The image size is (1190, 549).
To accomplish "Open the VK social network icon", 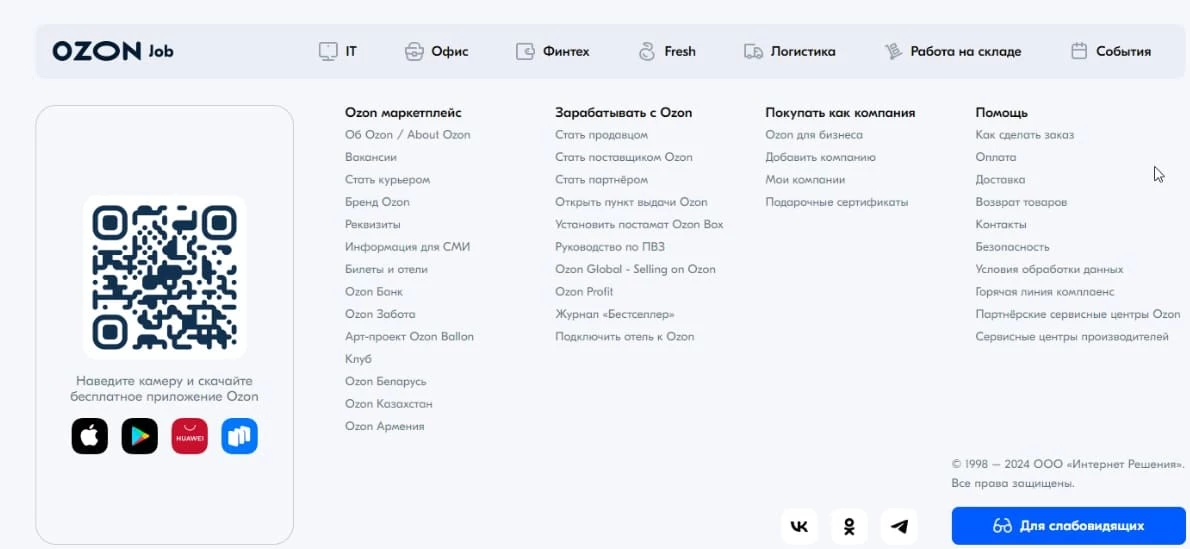I will [799, 526].
